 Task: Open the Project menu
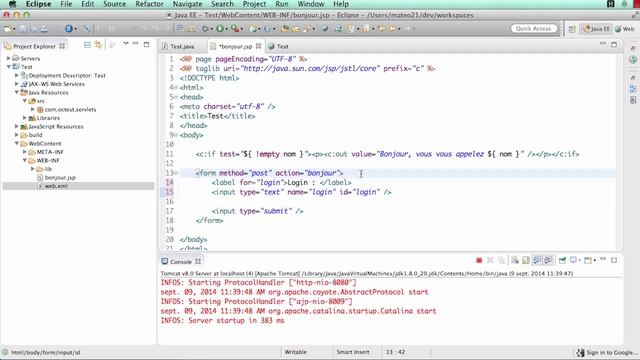[254, 4]
